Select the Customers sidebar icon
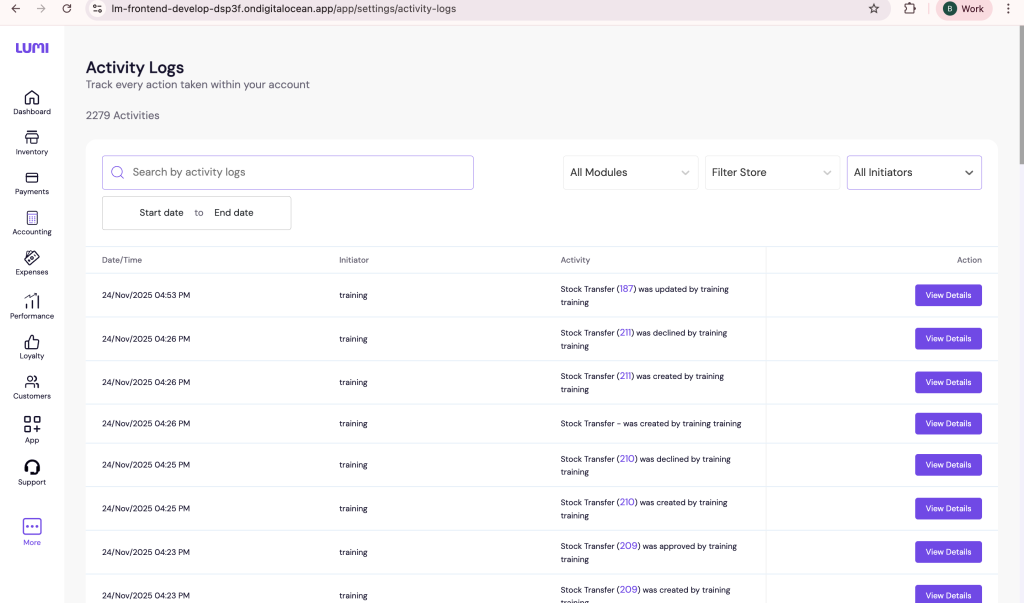 coord(31,389)
